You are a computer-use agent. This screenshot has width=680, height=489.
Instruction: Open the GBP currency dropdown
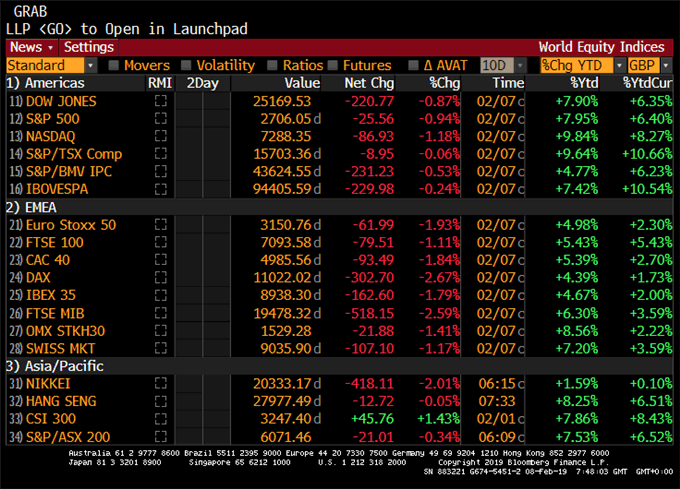[x=649, y=65]
